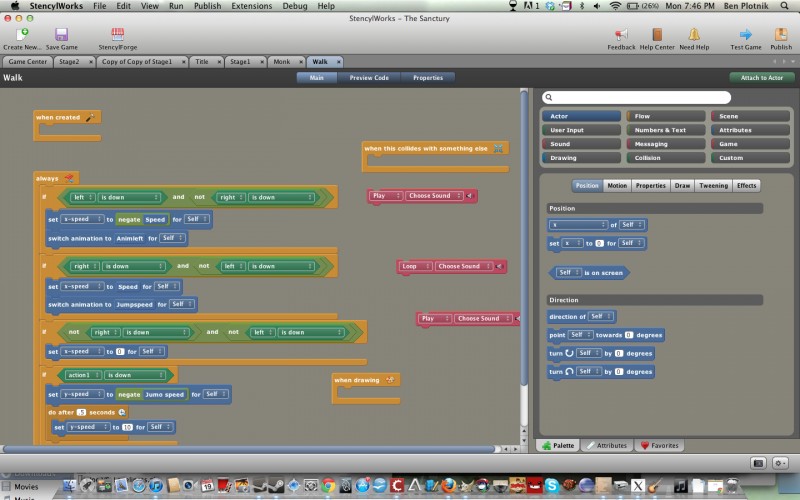This screenshot has width=800, height=500.
Task: Click the volume icon in menu bar
Action: pos(597,6)
